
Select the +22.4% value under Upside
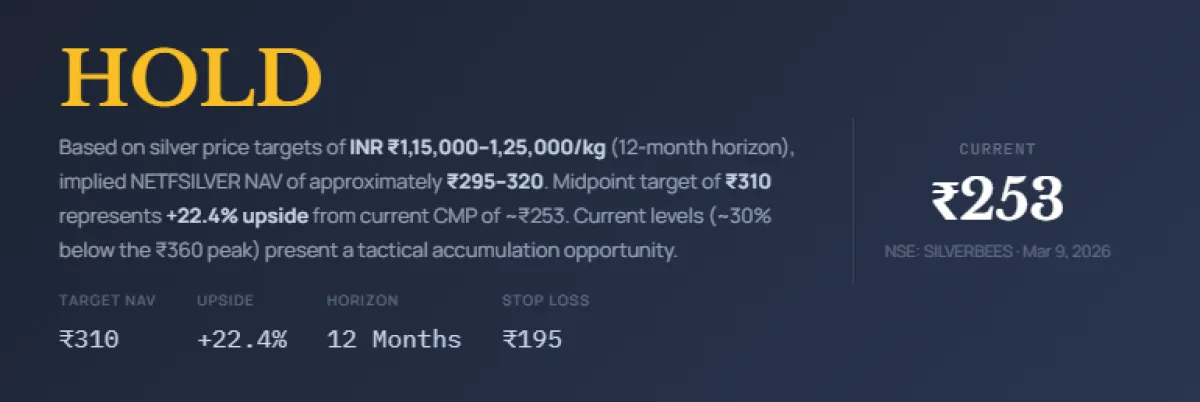tap(242, 339)
